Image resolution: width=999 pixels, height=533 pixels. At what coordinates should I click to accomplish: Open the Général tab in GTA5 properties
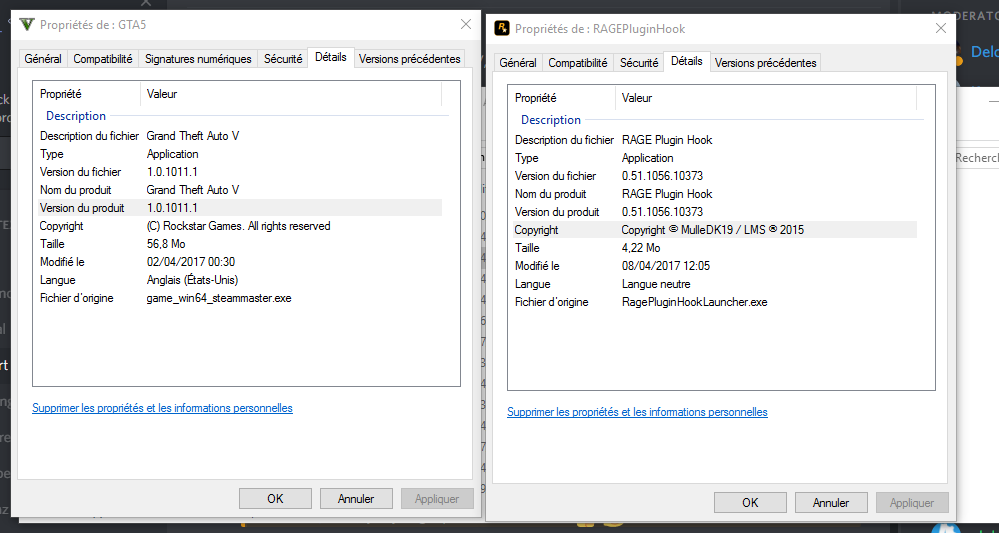pyautogui.click(x=43, y=59)
